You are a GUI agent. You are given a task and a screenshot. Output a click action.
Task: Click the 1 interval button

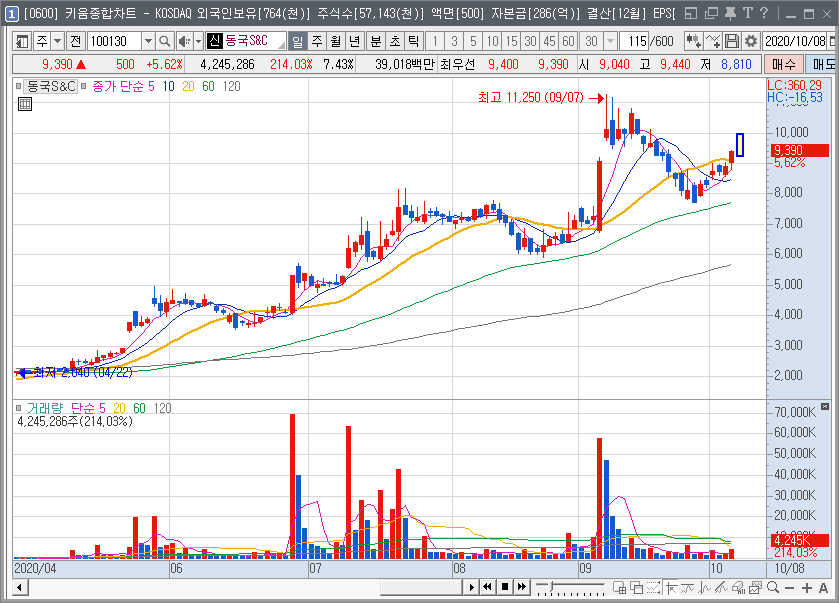(x=435, y=41)
